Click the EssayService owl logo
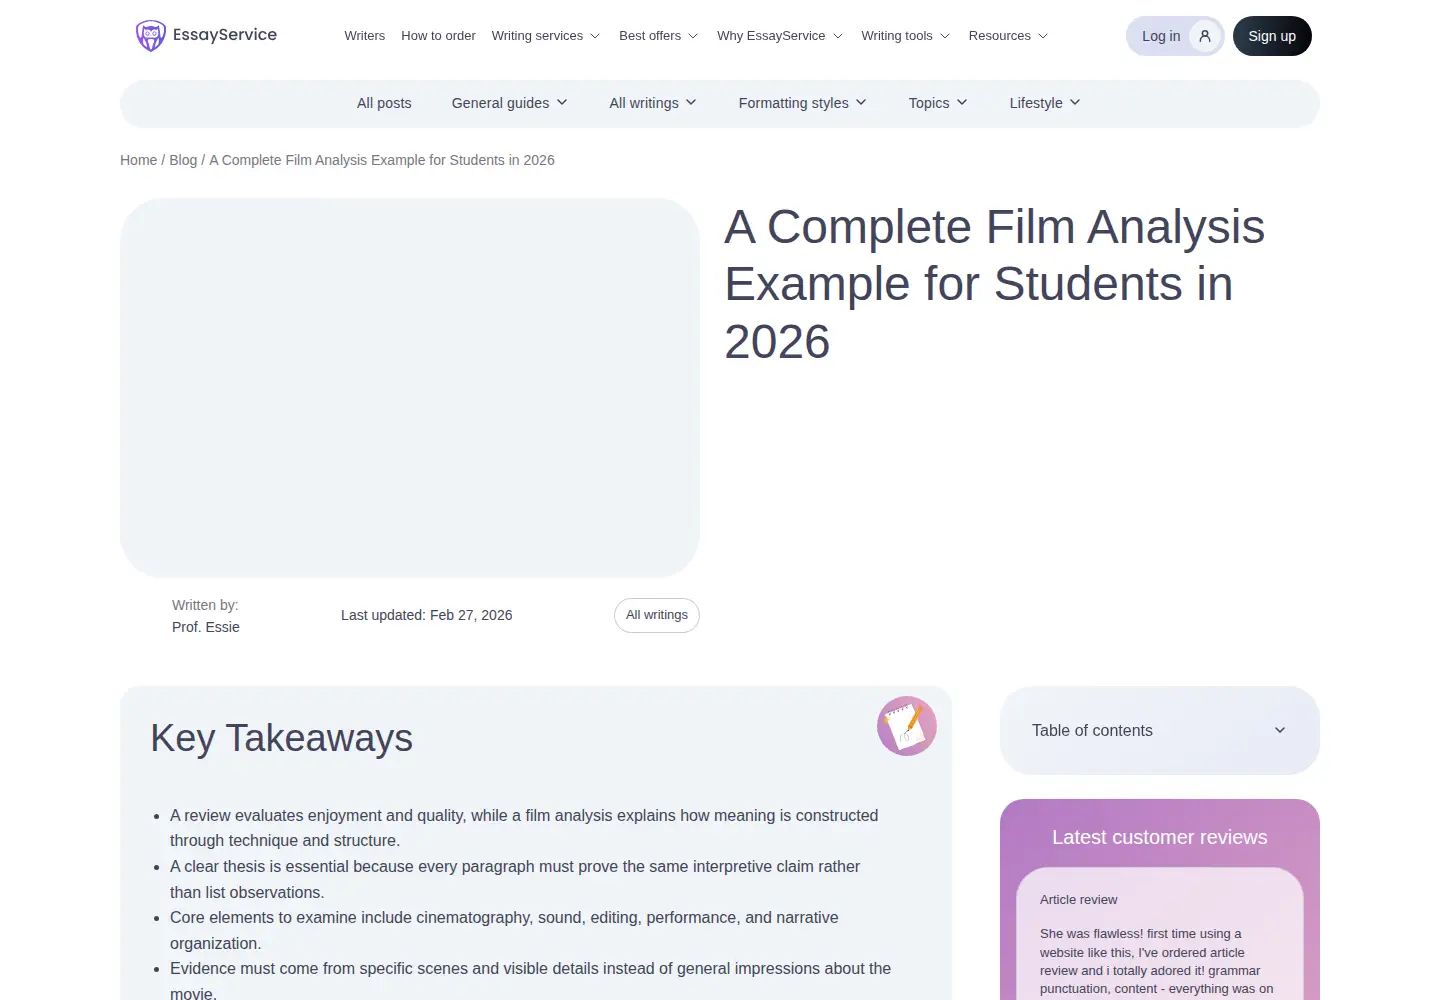 [207, 35]
